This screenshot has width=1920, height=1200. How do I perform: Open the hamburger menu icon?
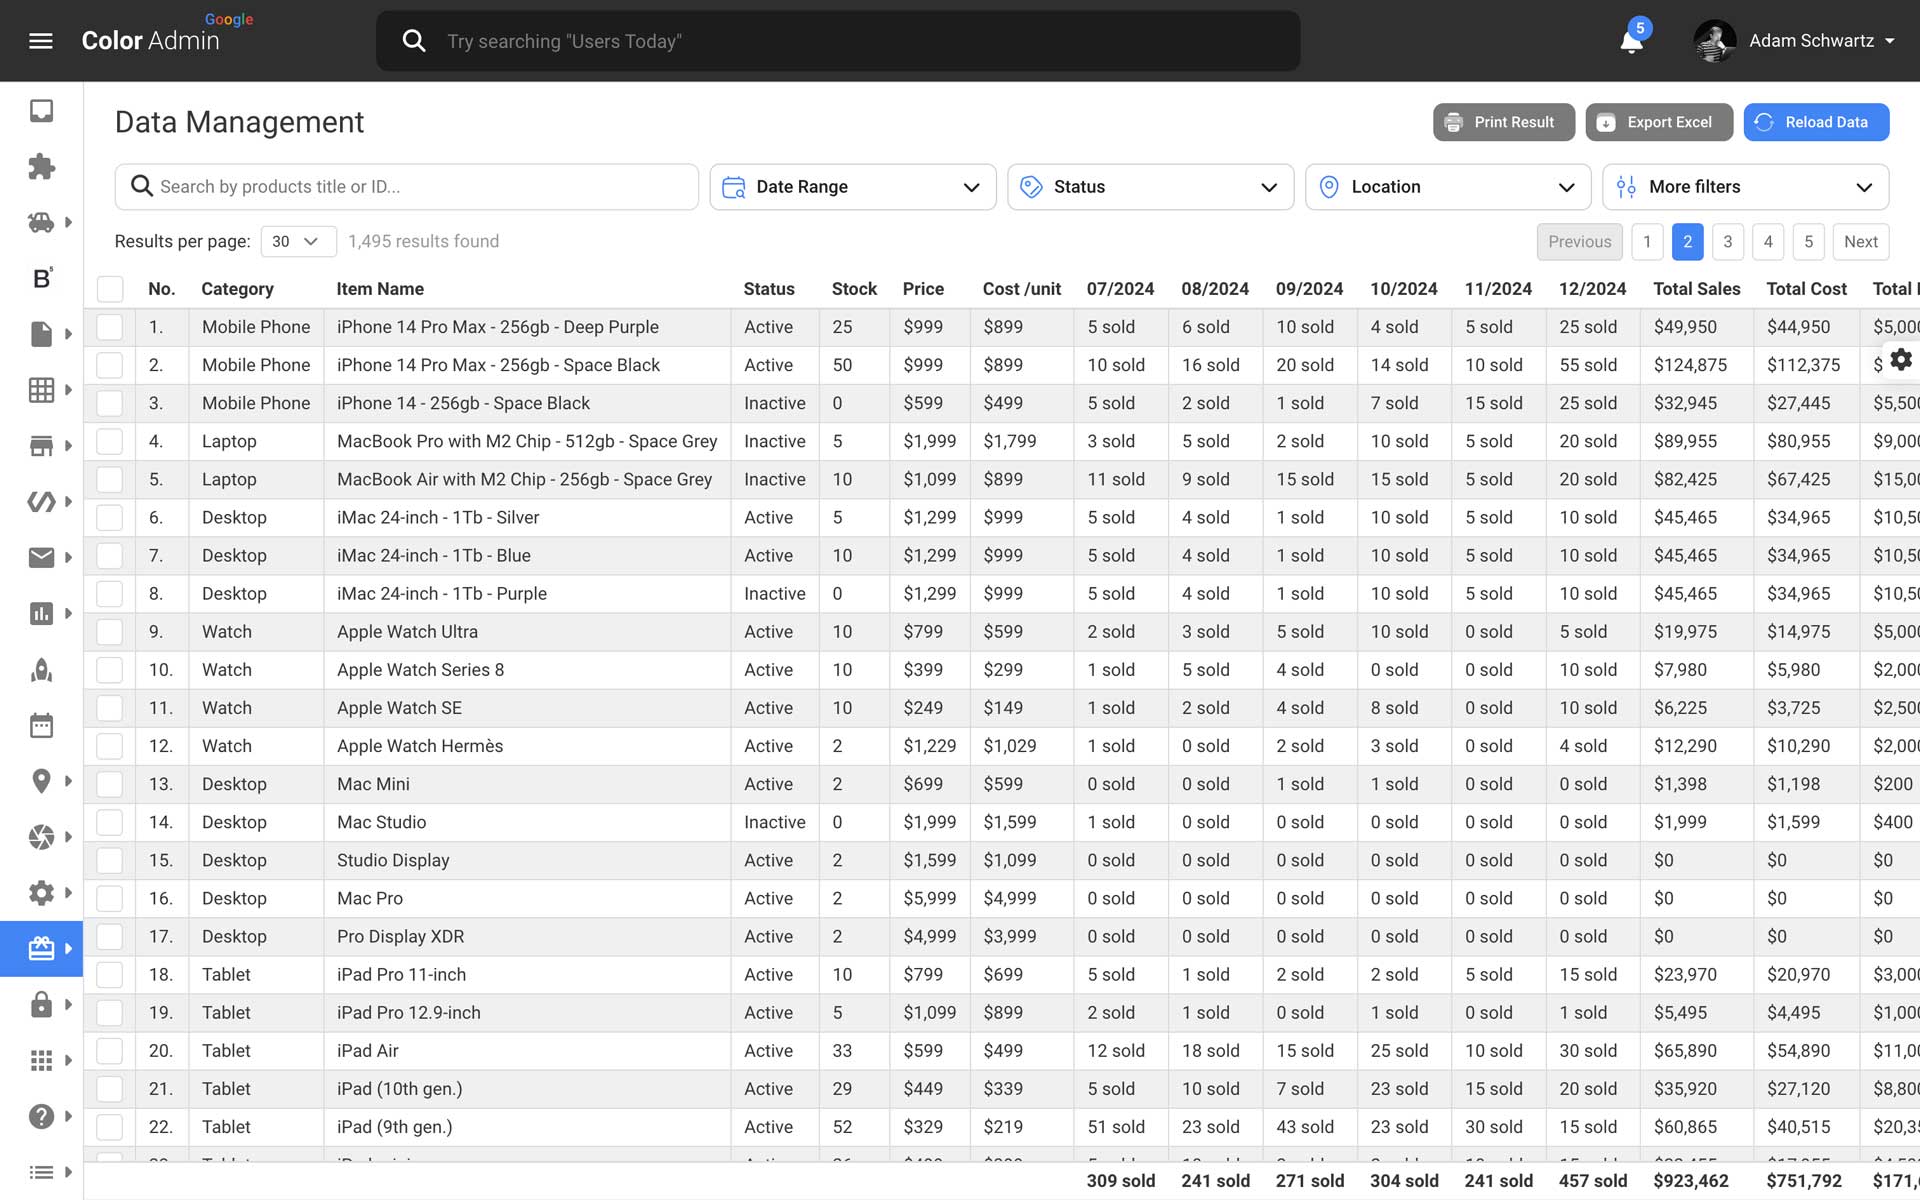click(41, 41)
